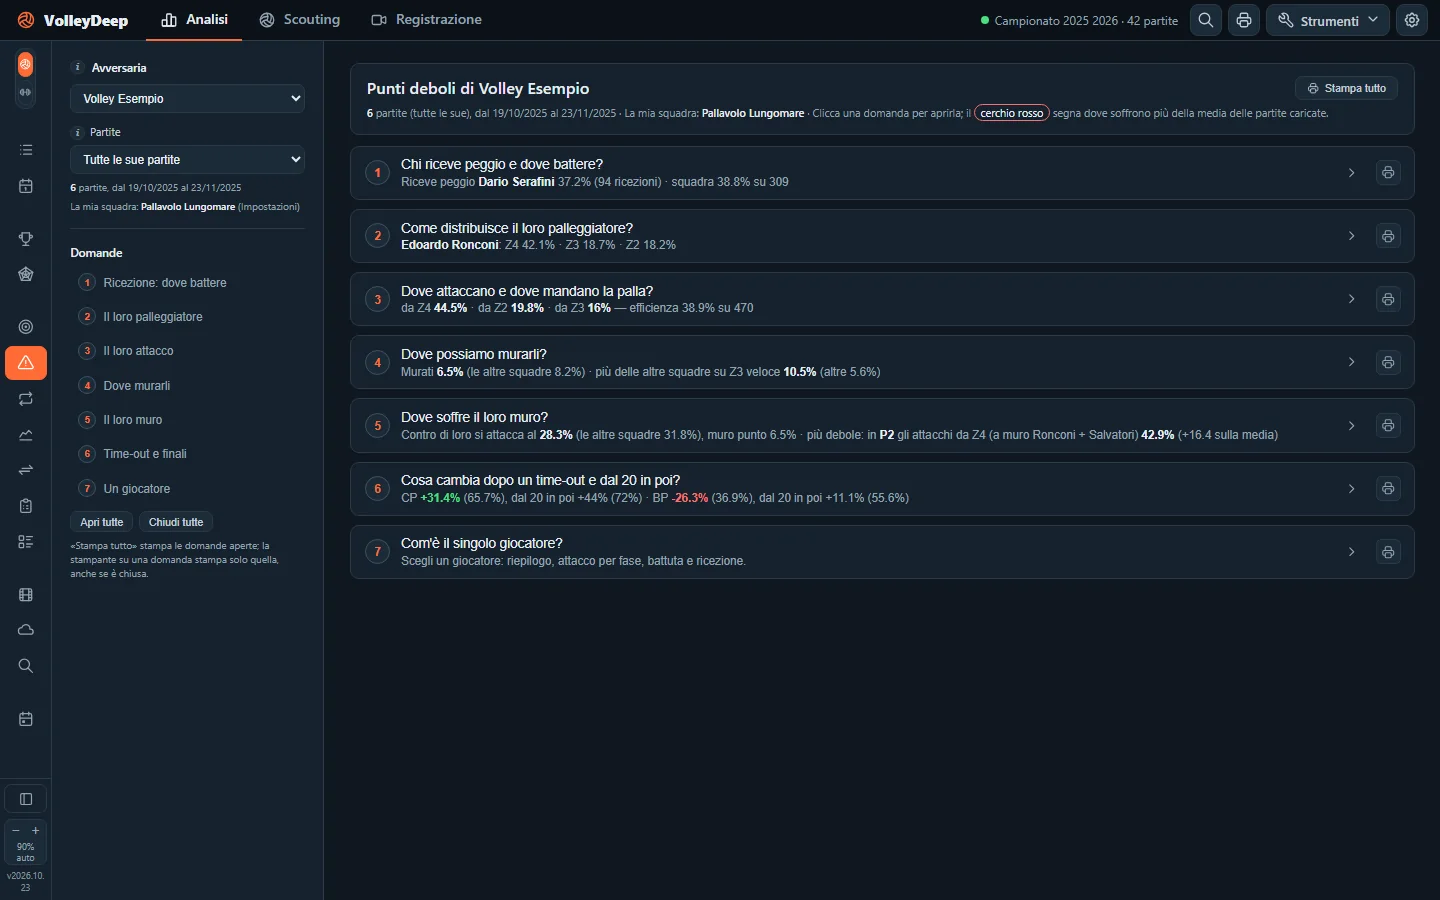Screen dimensions: 1440x900
Task: Expand 'Com'è il singolo giocatore?' chevron
Action: coord(1351,552)
